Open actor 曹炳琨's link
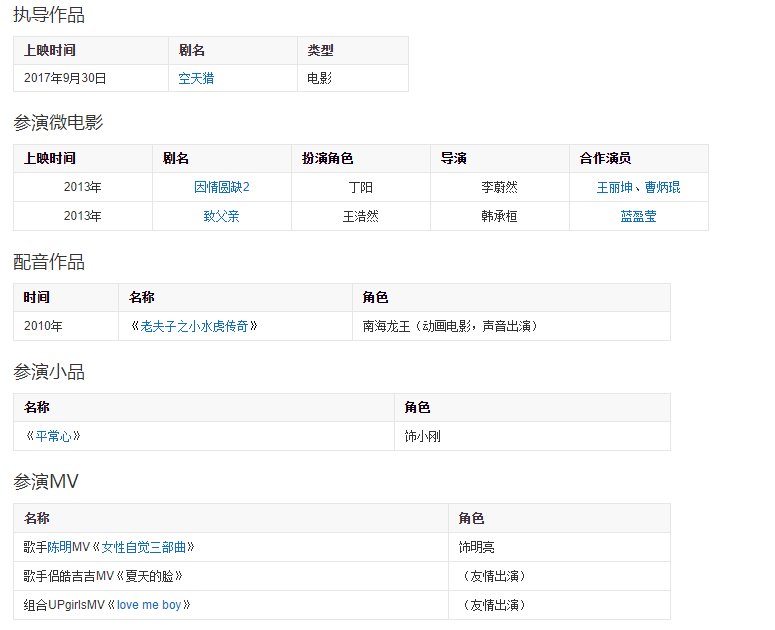This screenshot has width=775, height=630. [662, 187]
